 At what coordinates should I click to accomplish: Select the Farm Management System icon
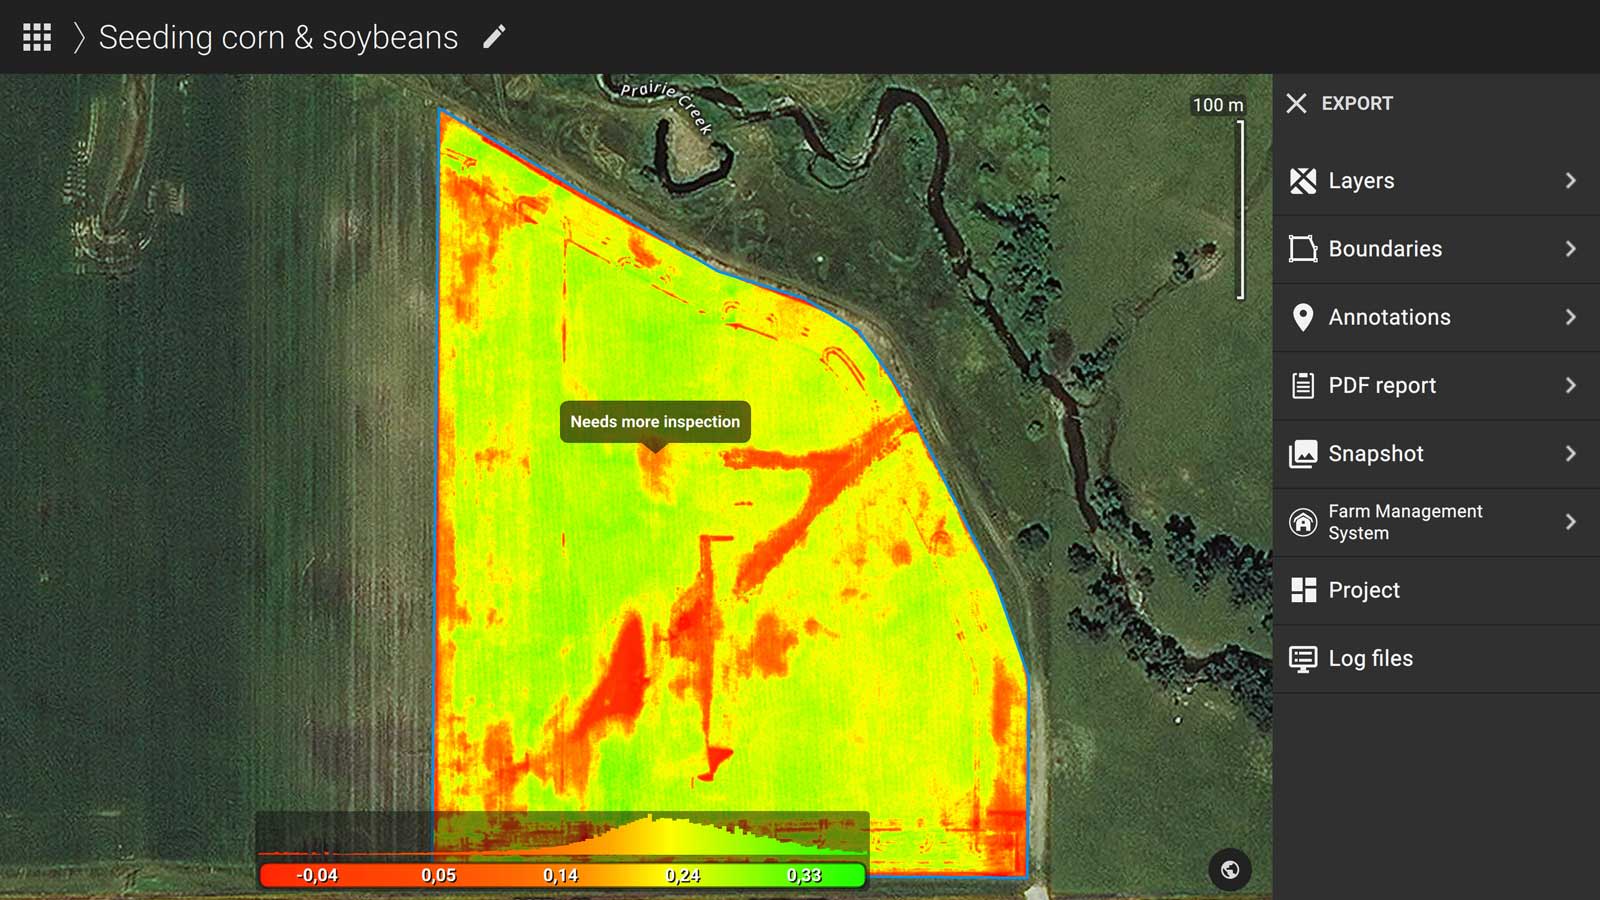1303,522
